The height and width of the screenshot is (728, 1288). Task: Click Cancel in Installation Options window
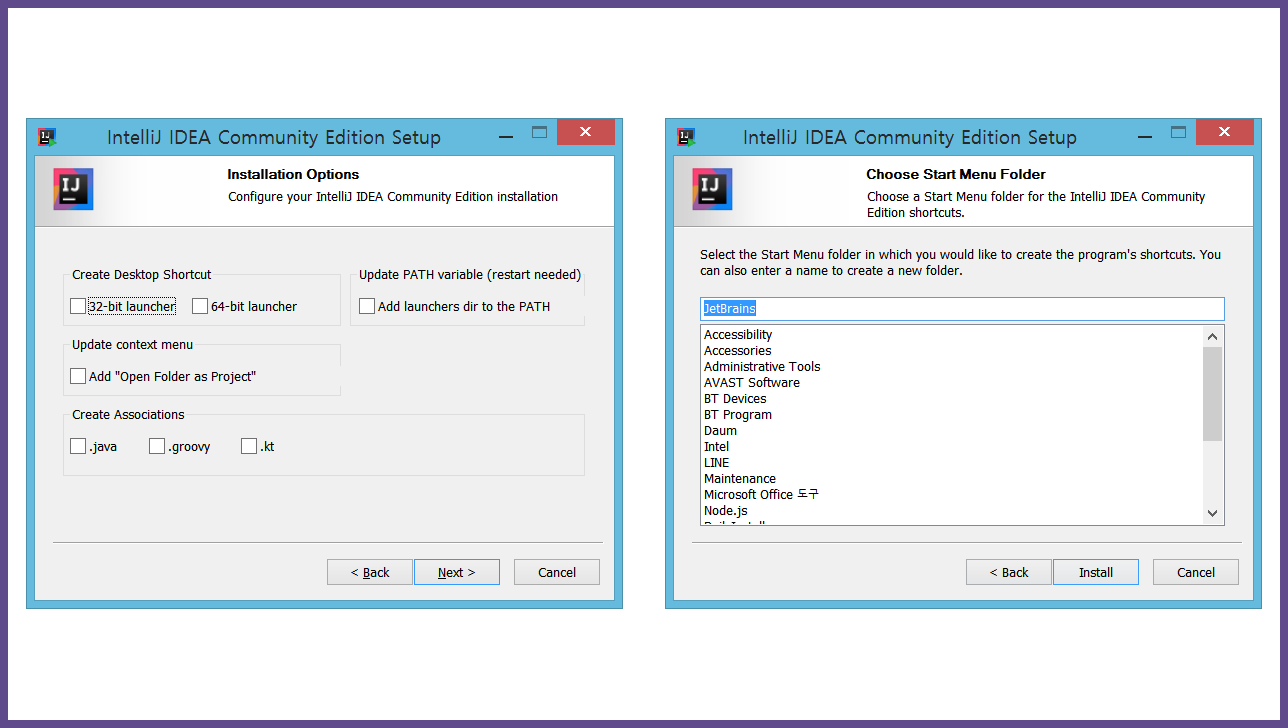click(x=557, y=572)
